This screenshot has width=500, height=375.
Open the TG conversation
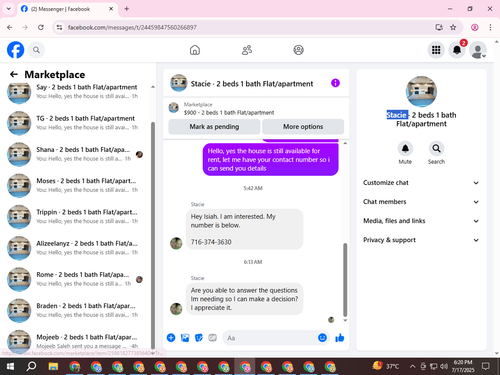[77, 123]
